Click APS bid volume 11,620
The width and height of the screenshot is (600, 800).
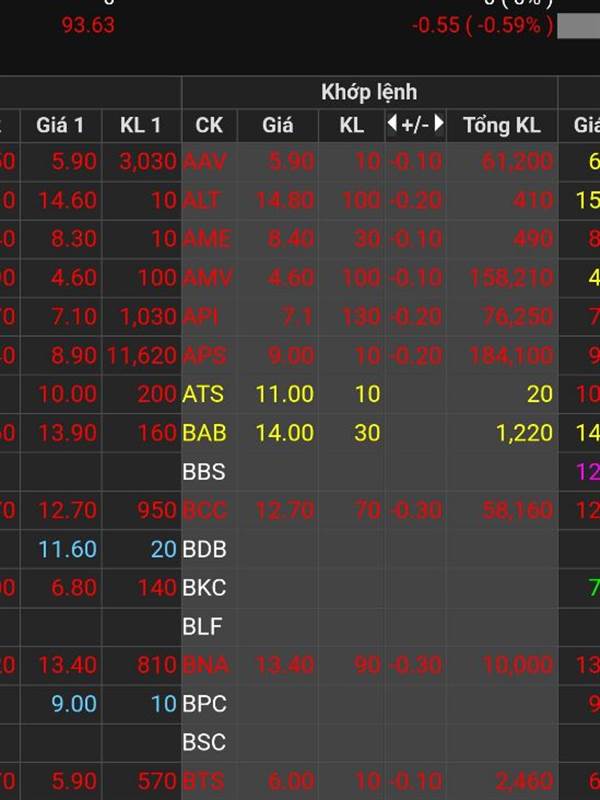(142, 356)
